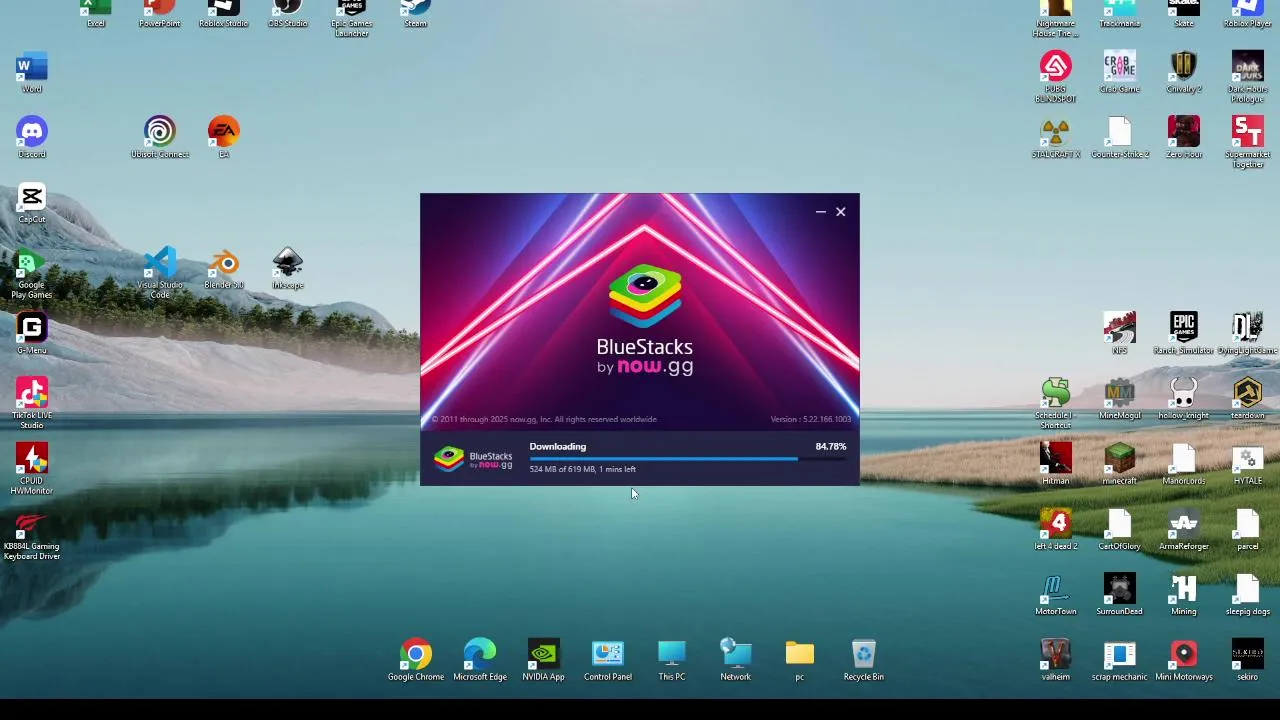Select the SurrounDead desktop icon
This screenshot has width=1280, height=720.
click(x=1120, y=595)
